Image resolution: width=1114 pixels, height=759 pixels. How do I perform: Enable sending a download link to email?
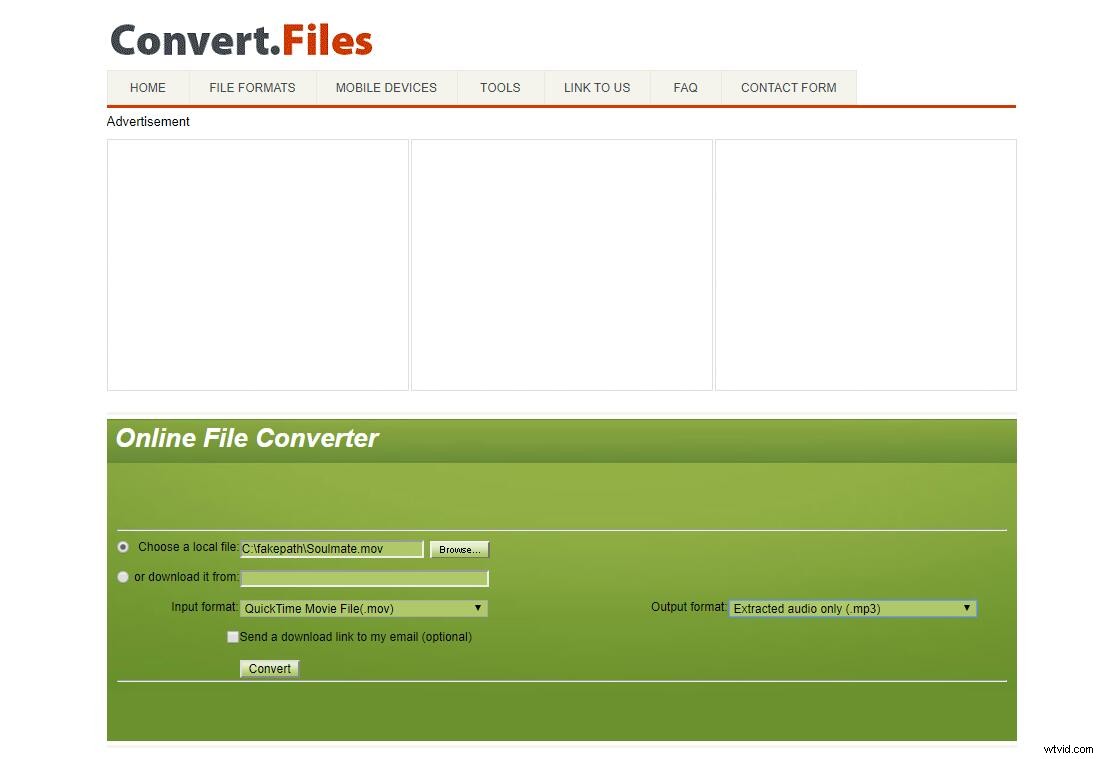pos(232,637)
